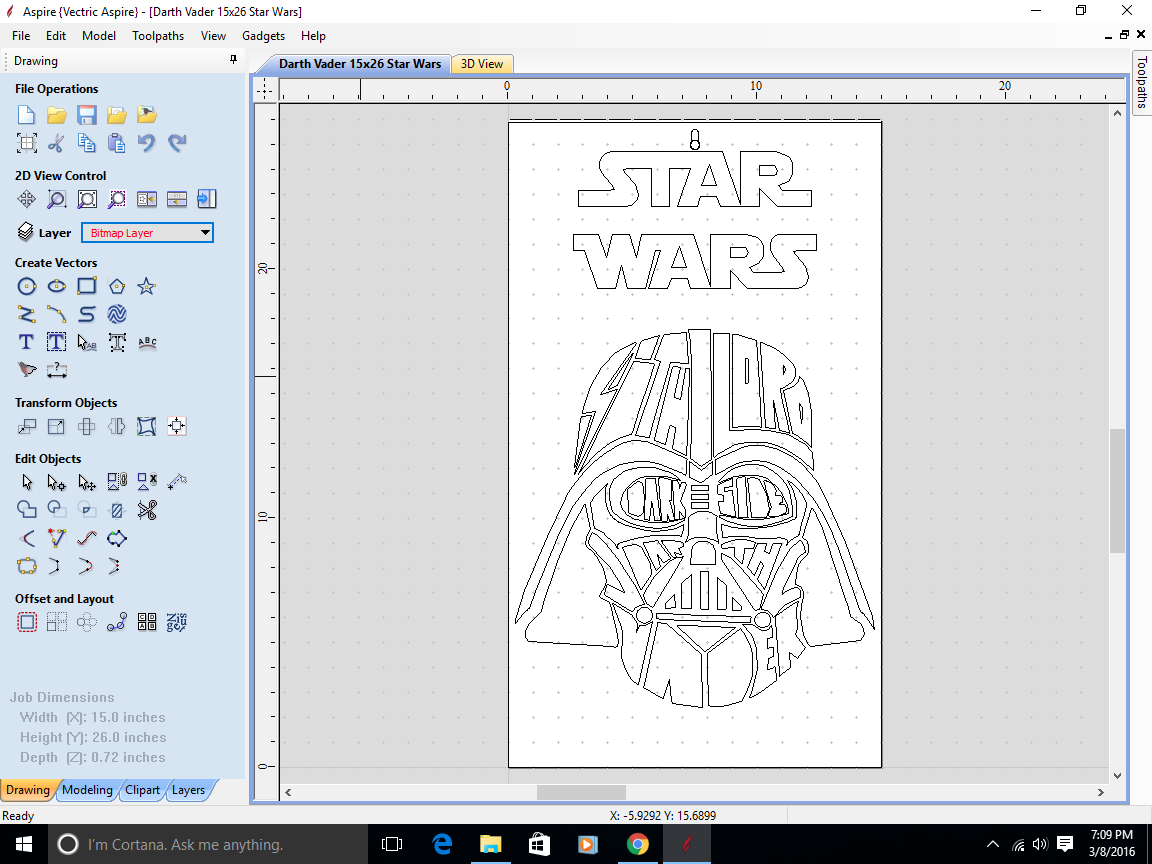Screen dimensions: 1152x864
Task: Switch to the 3D View tab
Action: 482,63
